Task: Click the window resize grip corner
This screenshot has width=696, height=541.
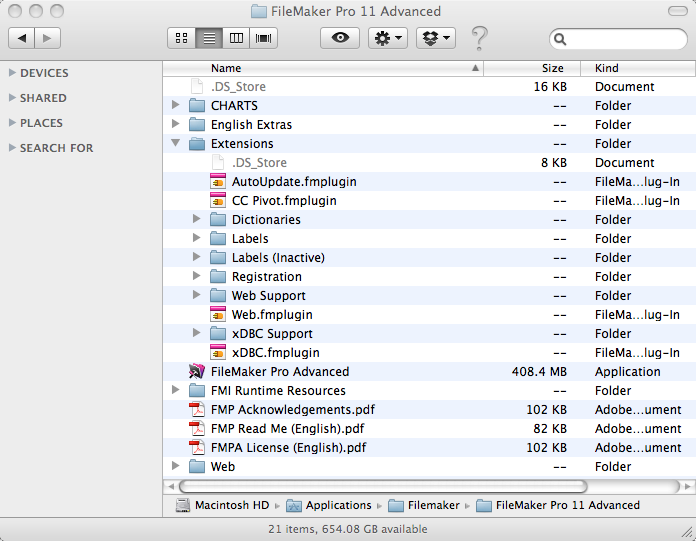Action: click(x=687, y=531)
